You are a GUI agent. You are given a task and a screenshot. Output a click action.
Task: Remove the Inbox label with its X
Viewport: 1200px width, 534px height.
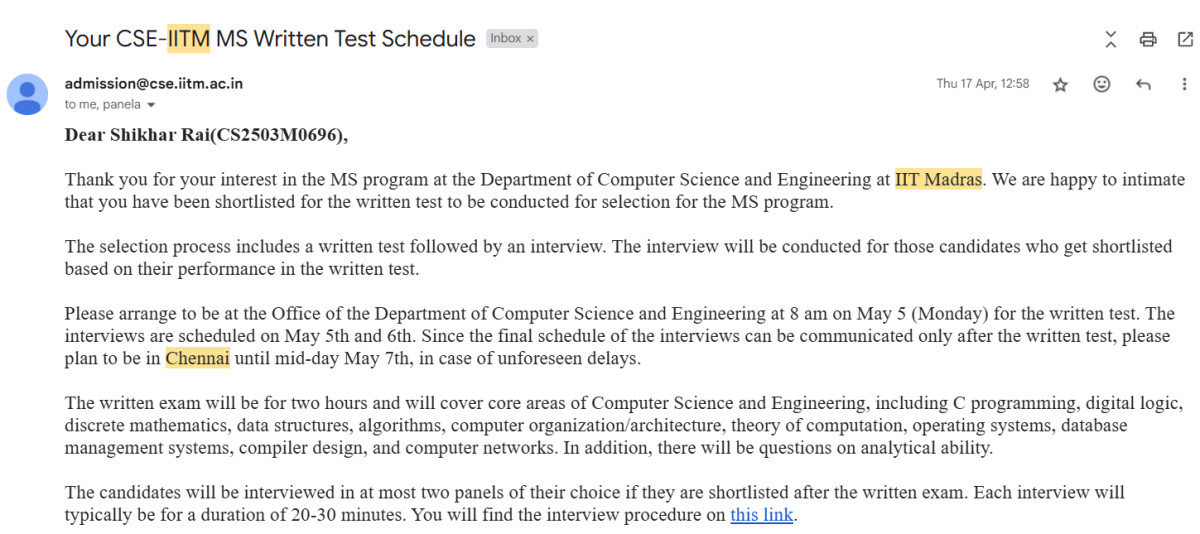point(530,39)
